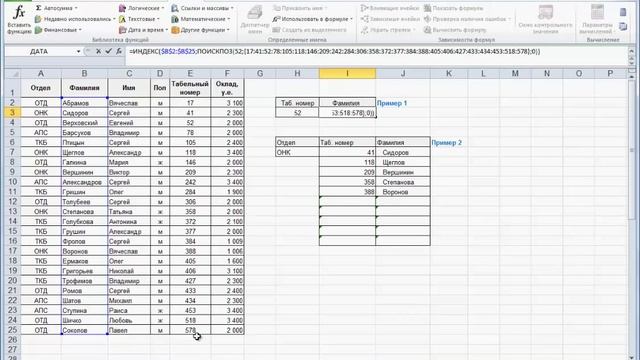Screen dimensions: 640x360
Task: Open the Текстовые functions dropdown
Action: 139,19
